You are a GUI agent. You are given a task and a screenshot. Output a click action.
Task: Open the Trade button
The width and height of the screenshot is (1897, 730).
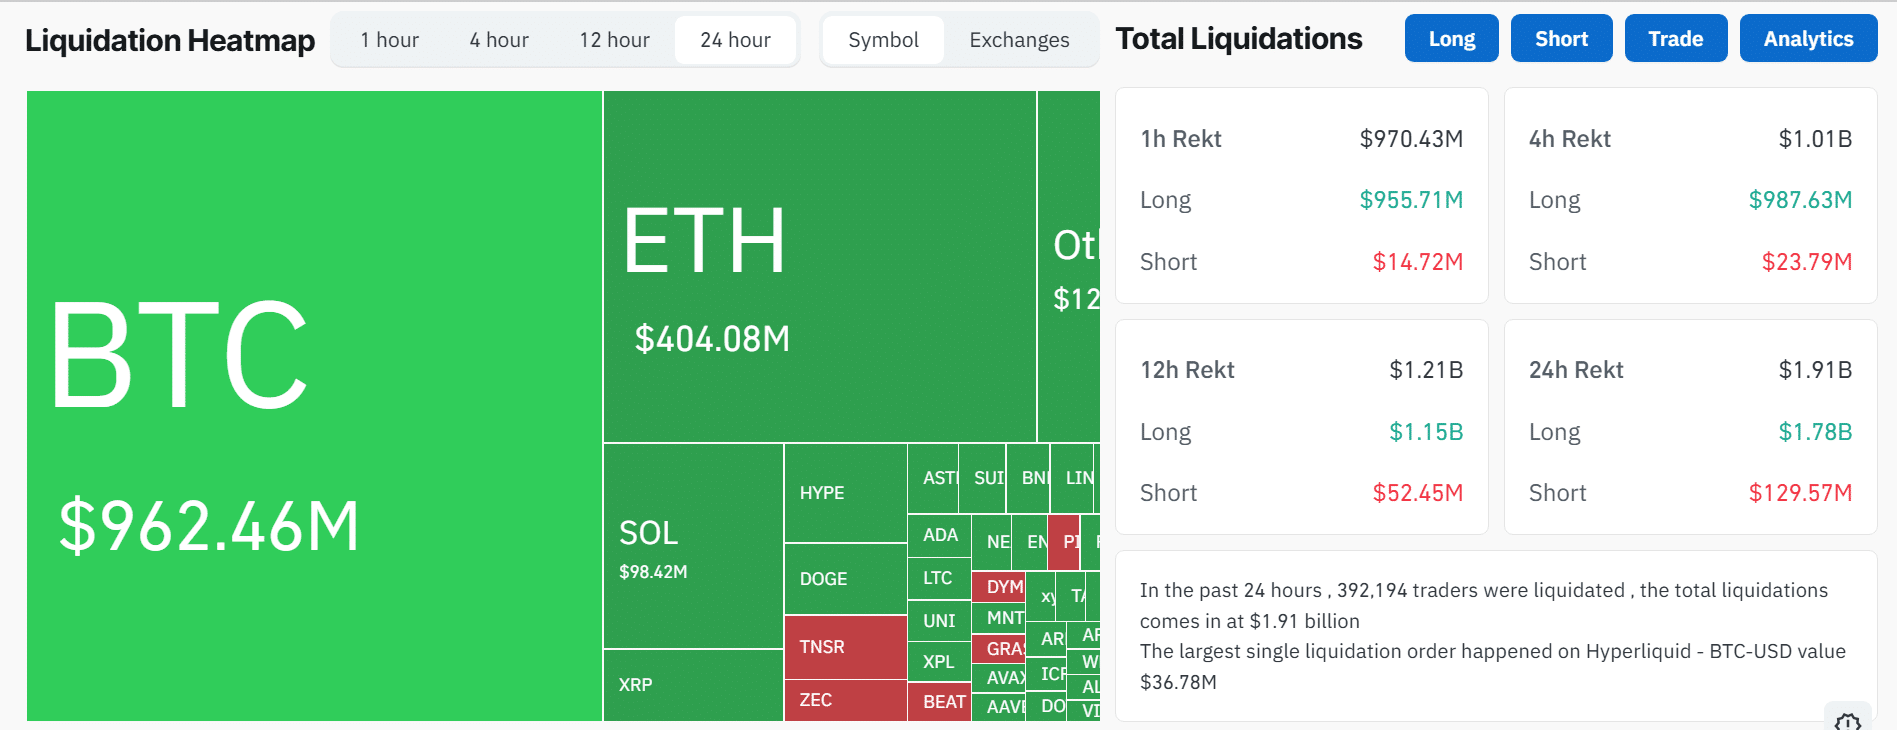tap(1675, 39)
